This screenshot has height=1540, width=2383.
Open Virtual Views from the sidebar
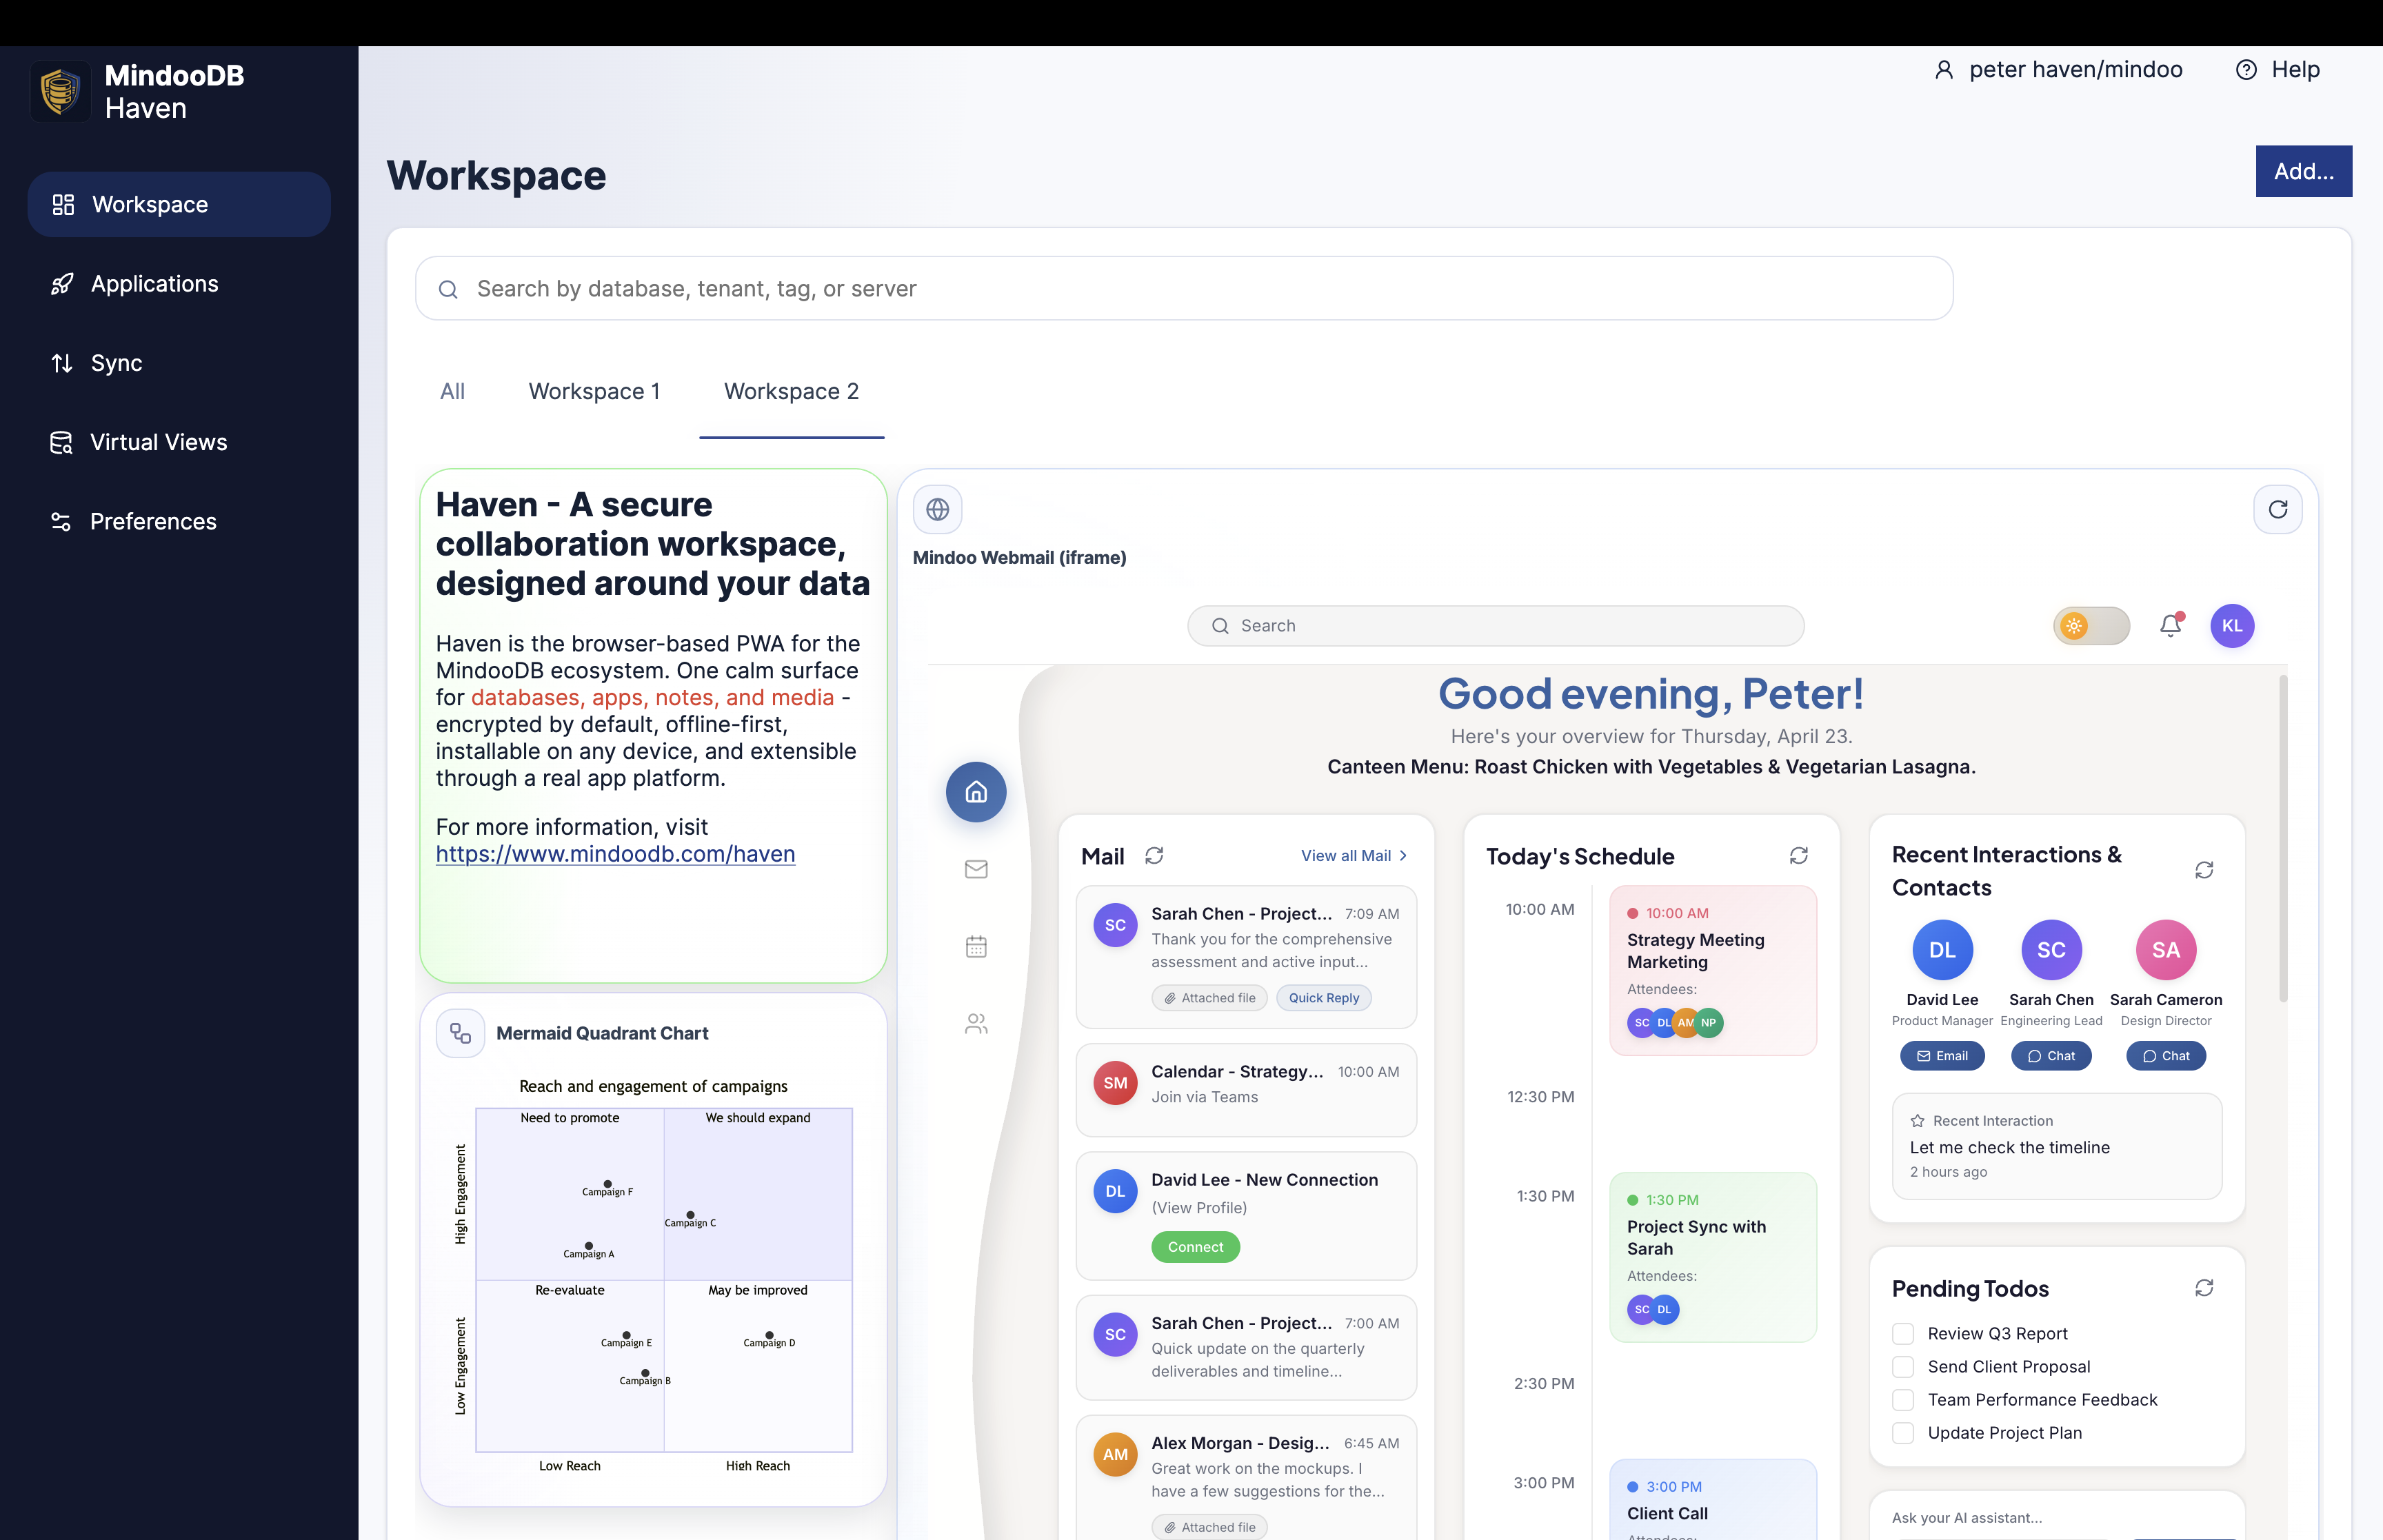(x=157, y=441)
